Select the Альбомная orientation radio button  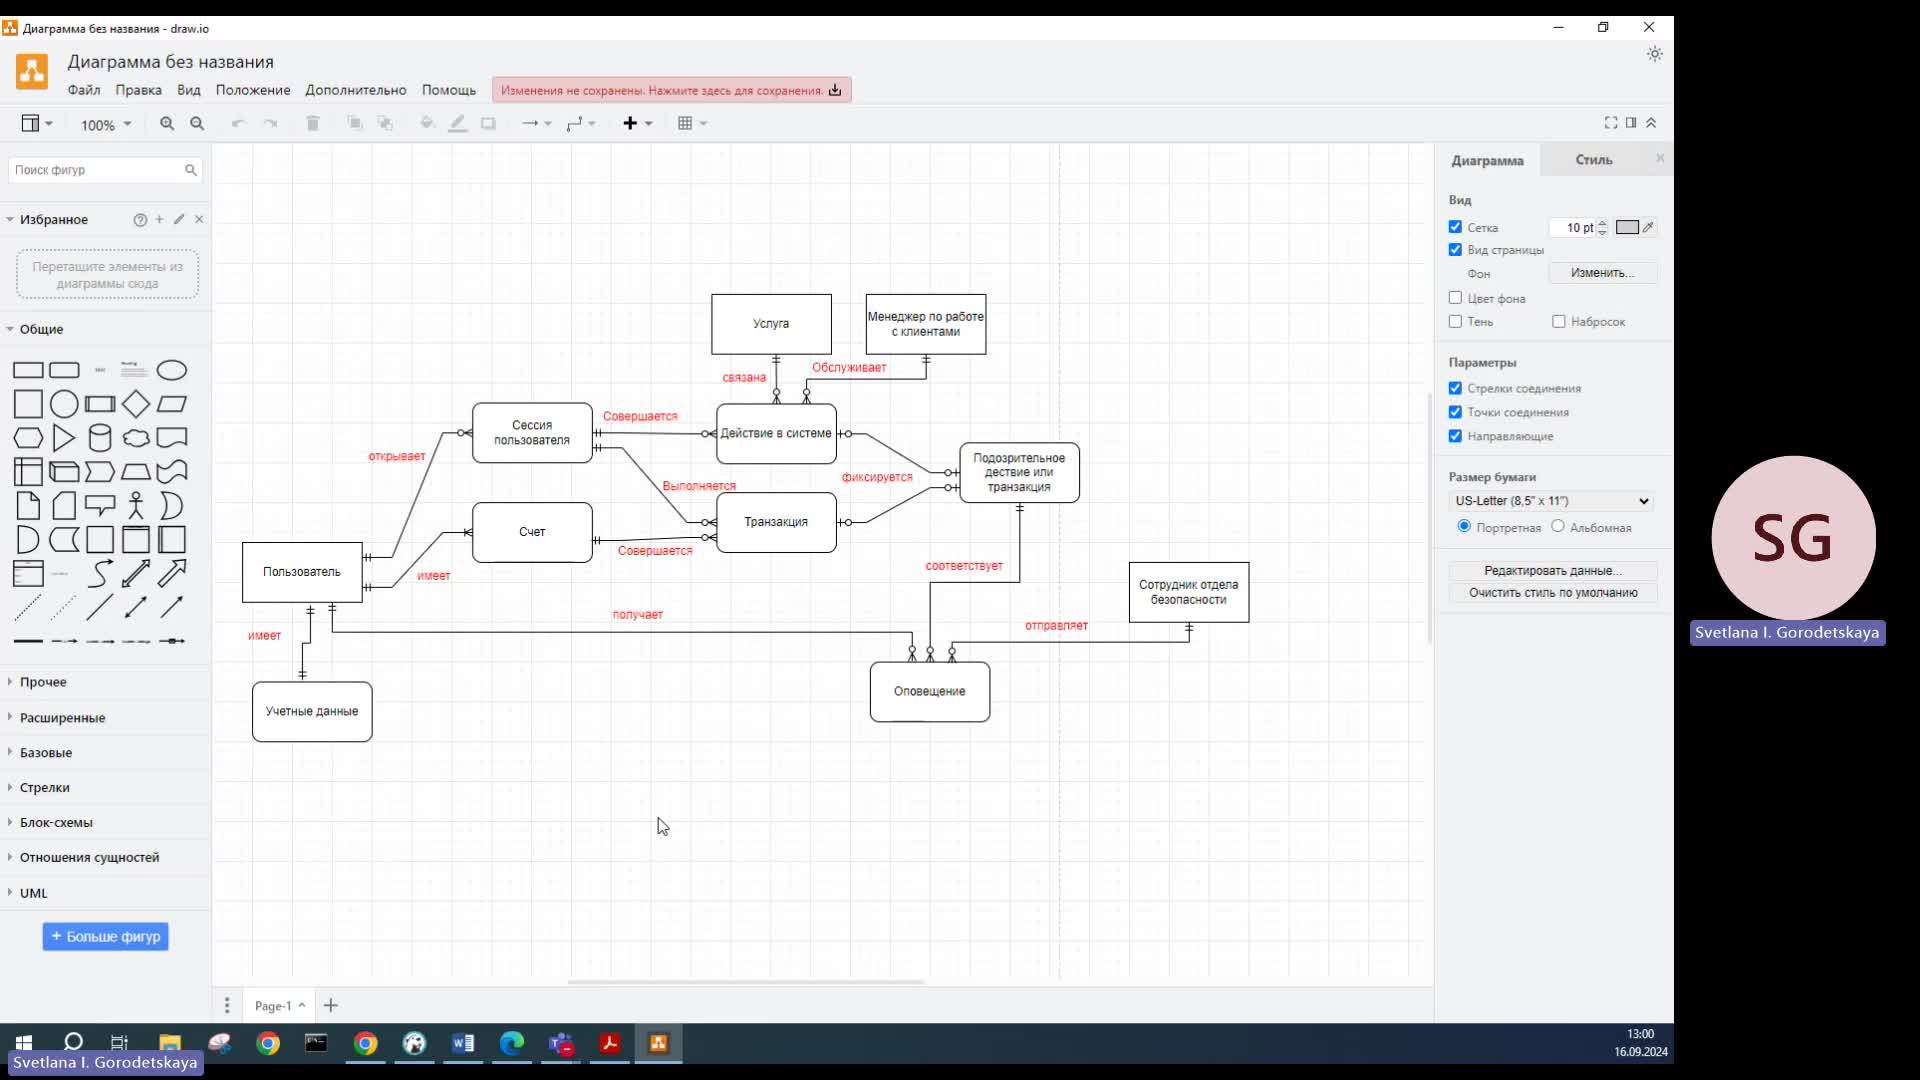[1558, 526]
